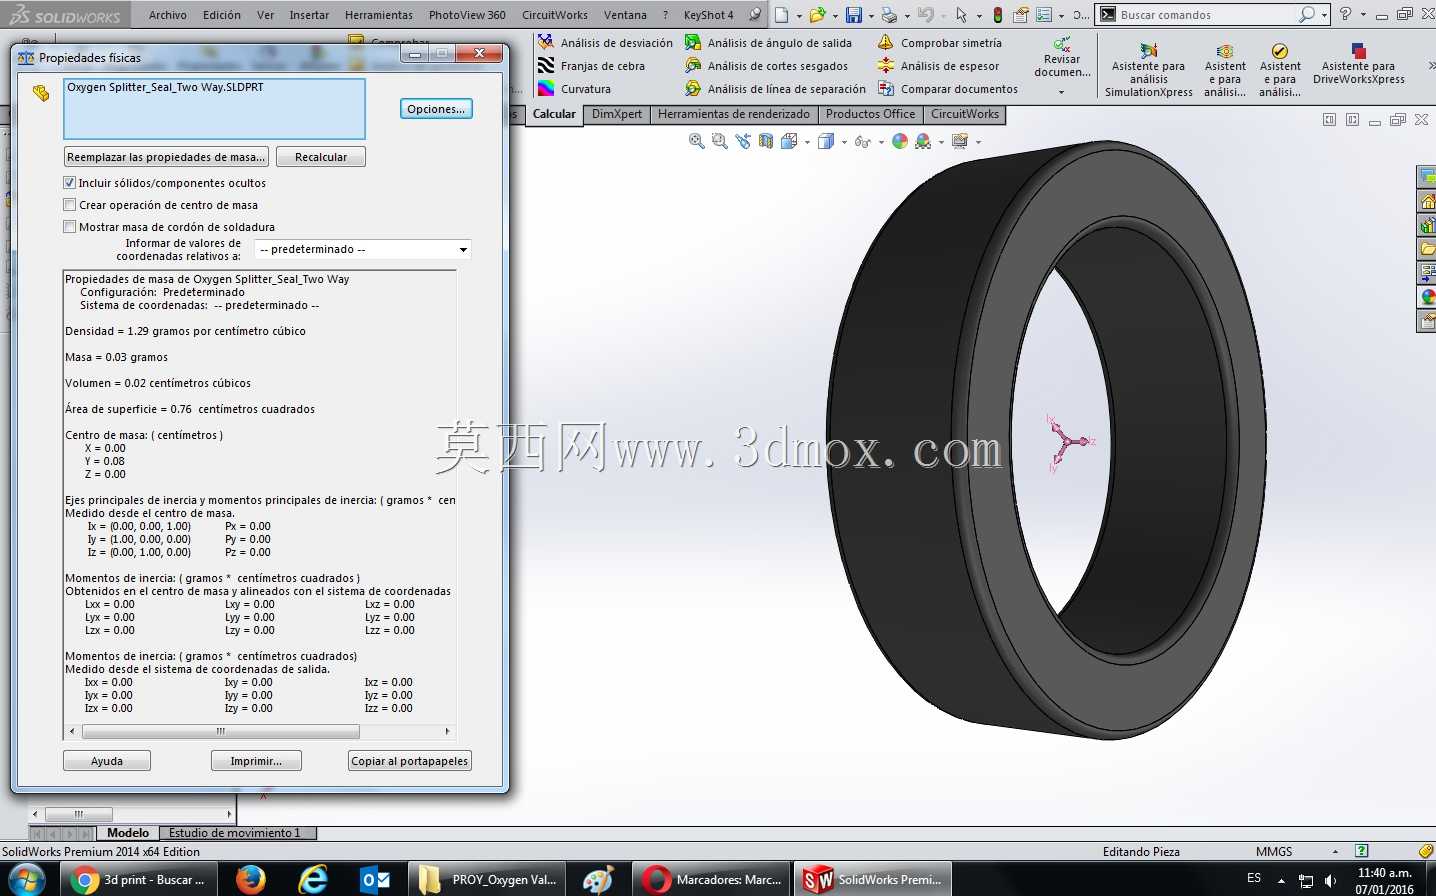Launch Análisis de línea de separación
This screenshot has width=1436, height=896.
click(x=775, y=89)
